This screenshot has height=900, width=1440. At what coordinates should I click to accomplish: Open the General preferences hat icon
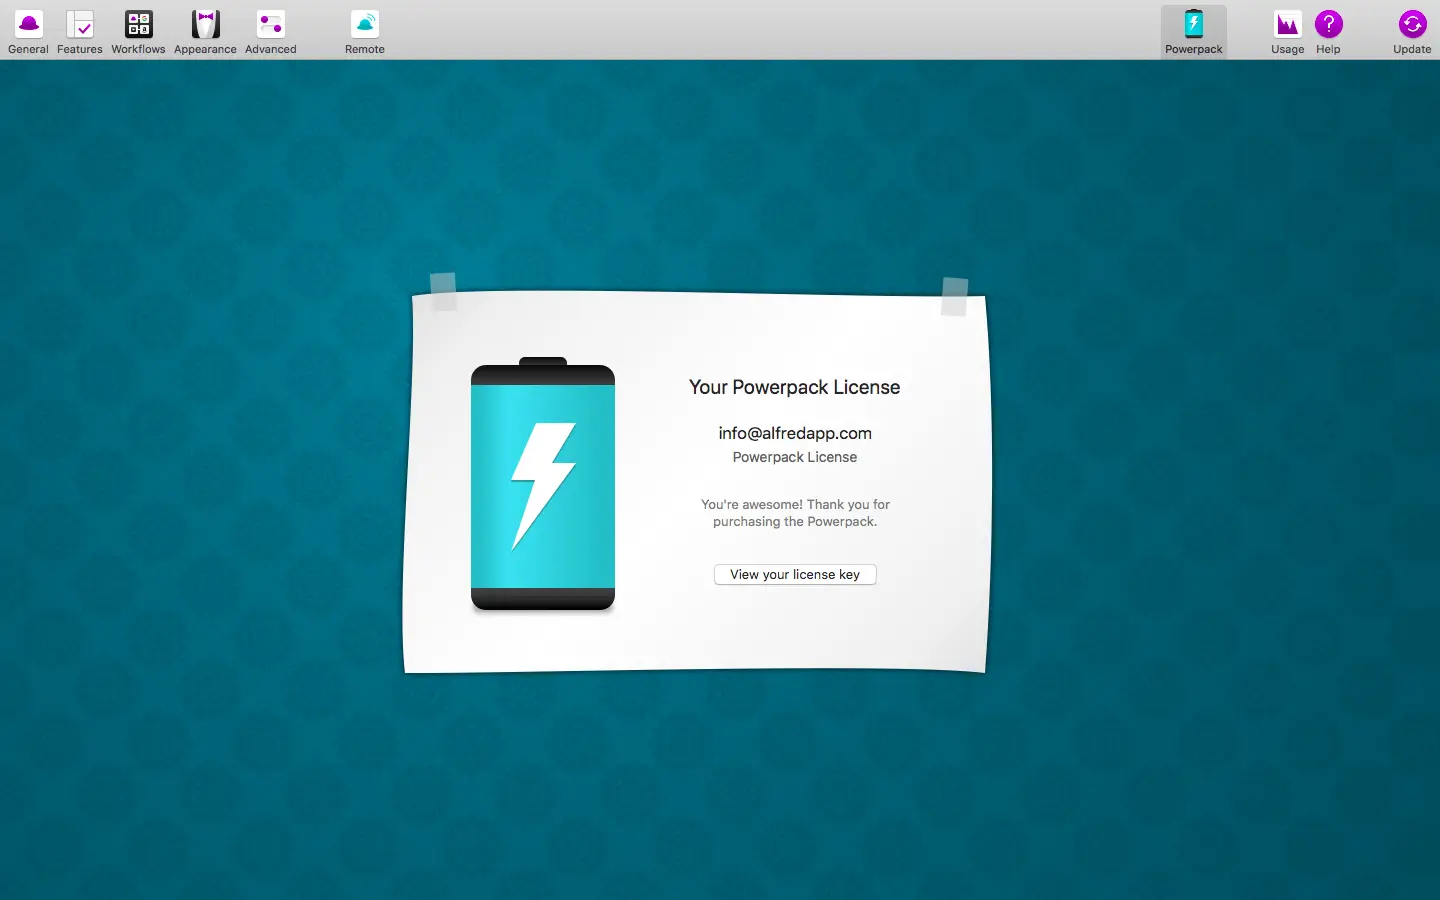click(28, 24)
